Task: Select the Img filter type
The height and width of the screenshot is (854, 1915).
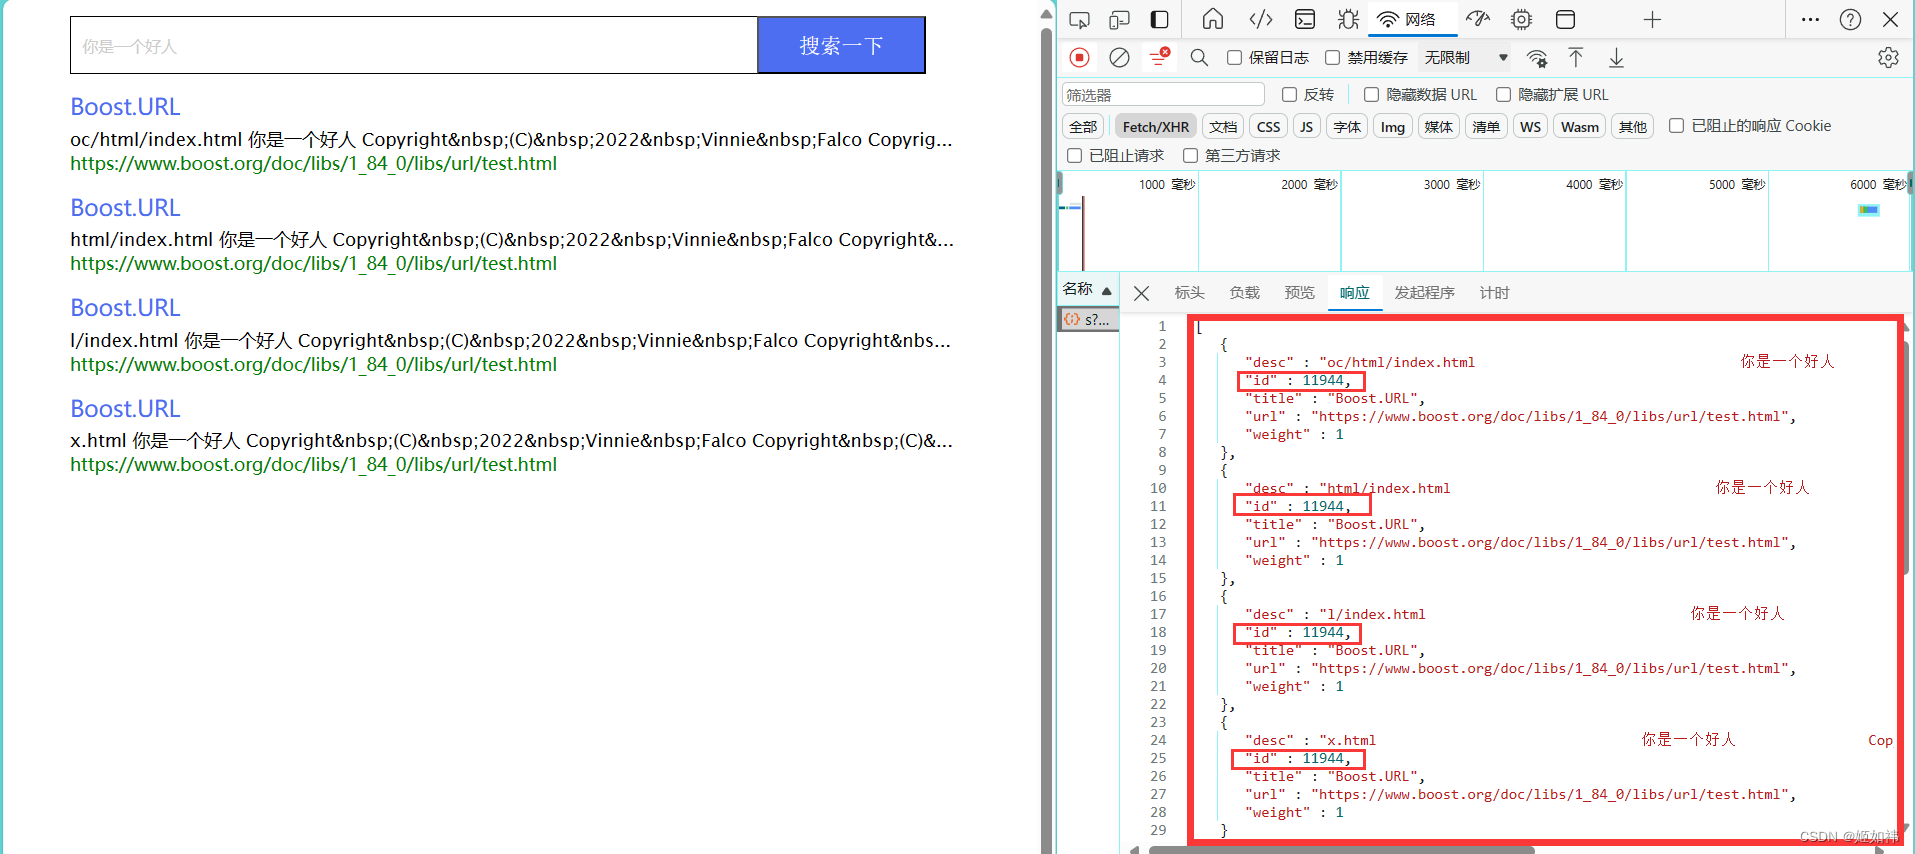Action: (1393, 127)
